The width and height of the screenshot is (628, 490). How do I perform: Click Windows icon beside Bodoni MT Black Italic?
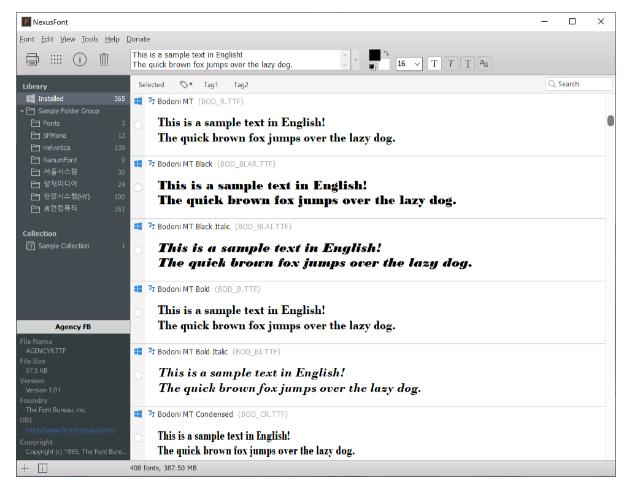pos(138,226)
